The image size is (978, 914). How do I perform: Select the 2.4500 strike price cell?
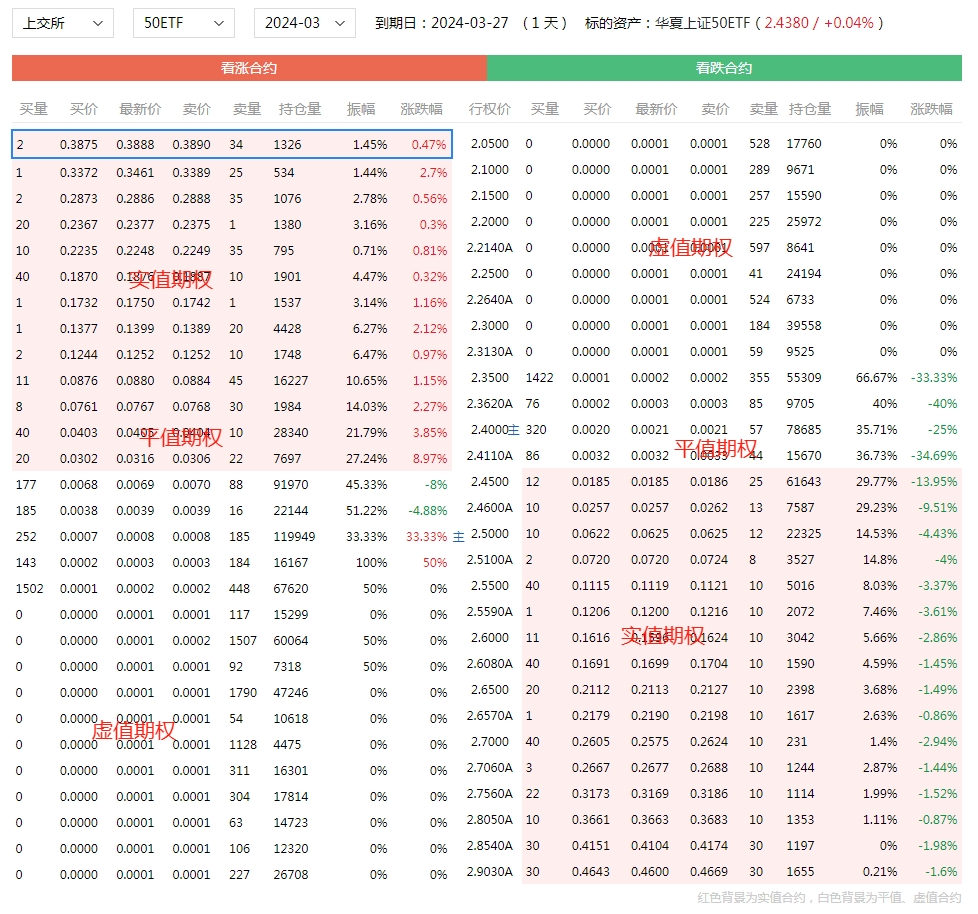tap(489, 482)
